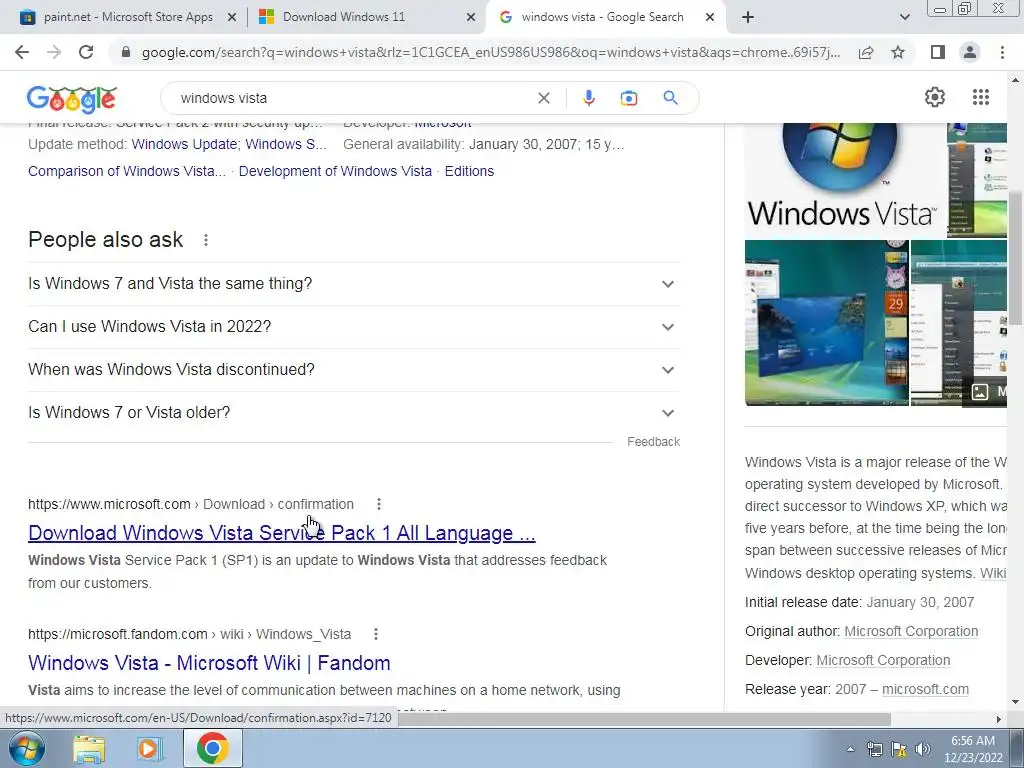The height and width of the screenshot is (768, 1024).
Task: Click the Editions link
Action: point(469,171)
